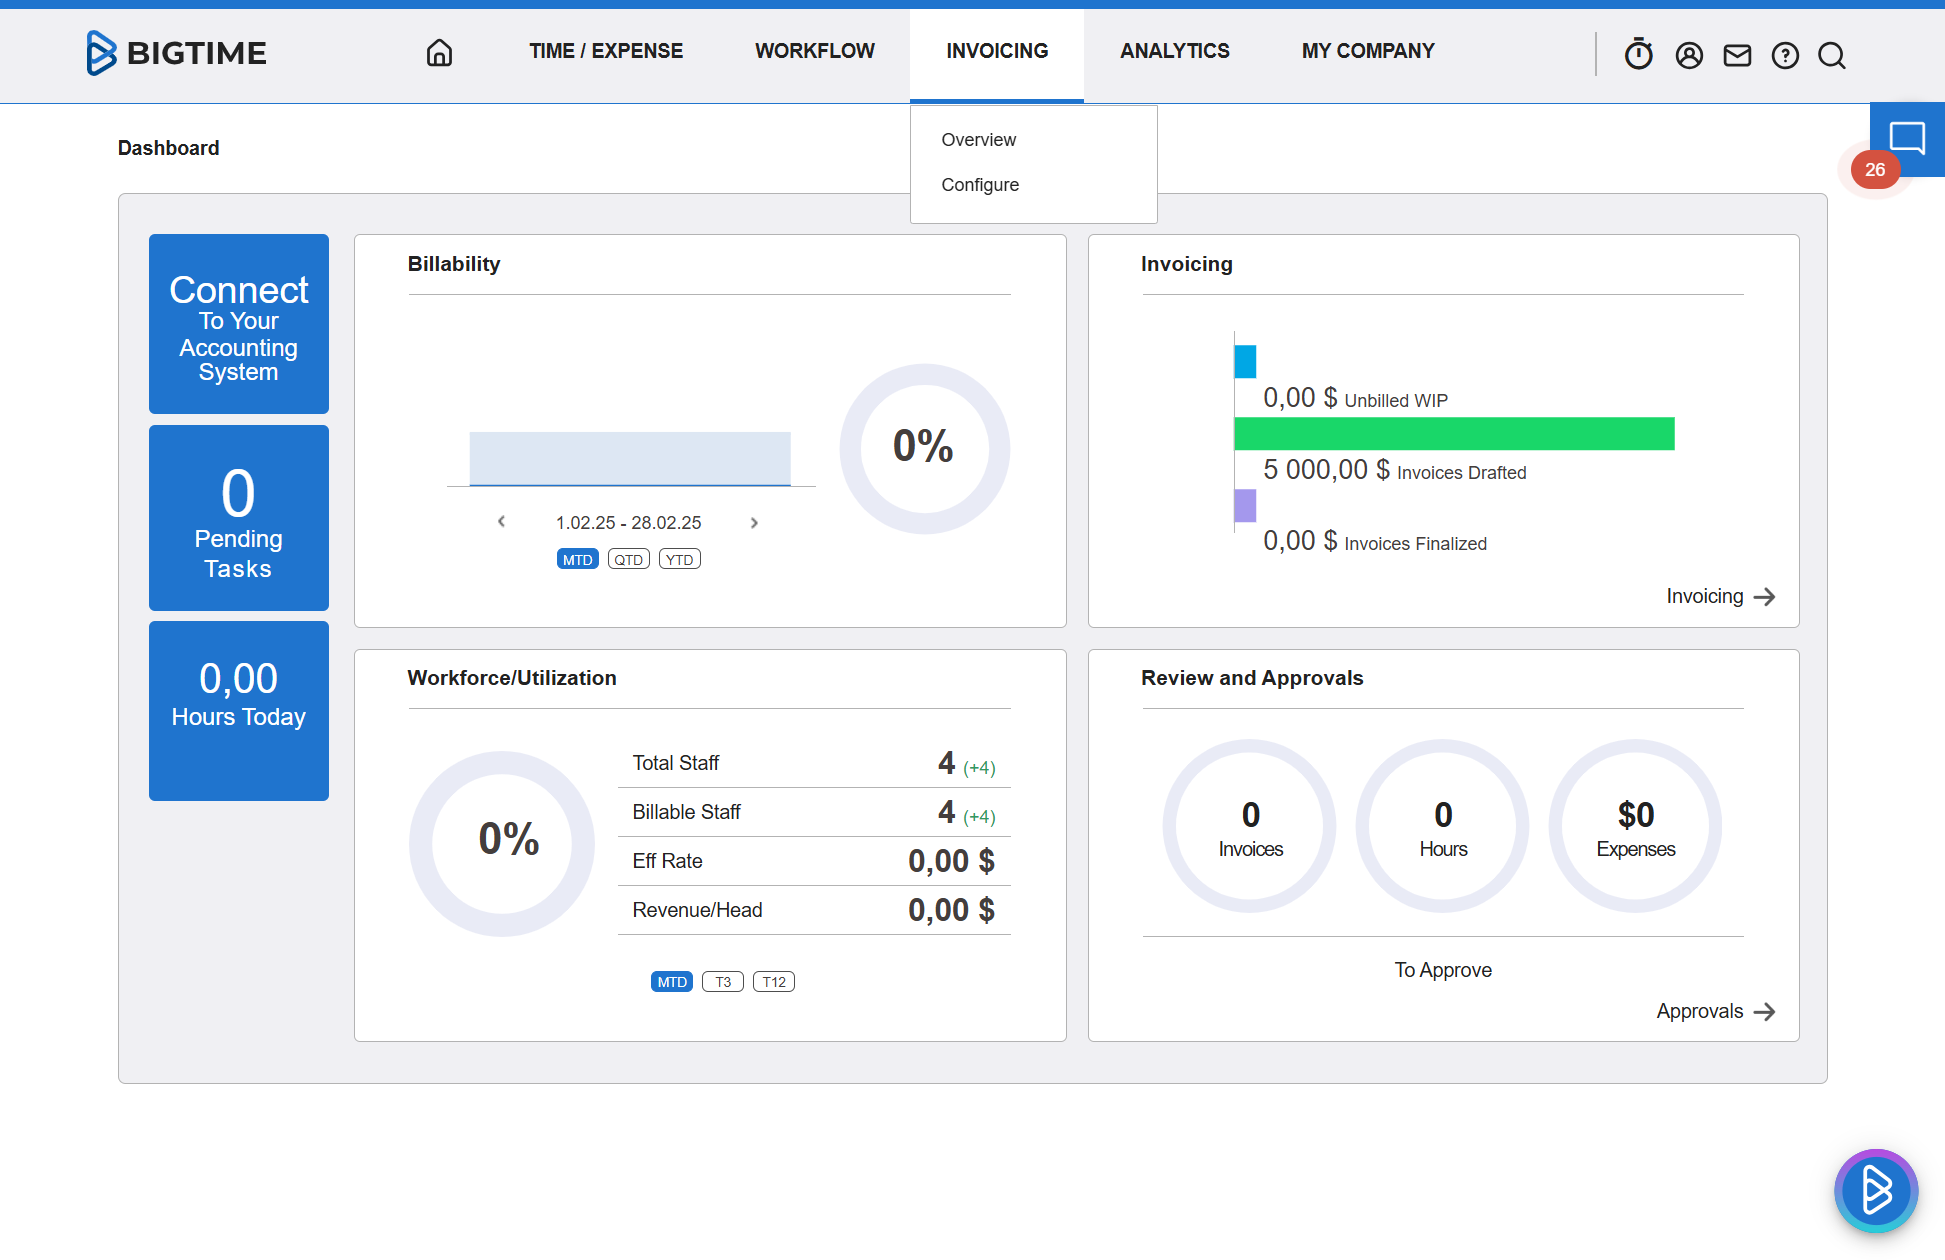This screenshot has width=1945, height=1260.
Task: Click the arrow beside Invoicing link
Action: coord(1765,597)
